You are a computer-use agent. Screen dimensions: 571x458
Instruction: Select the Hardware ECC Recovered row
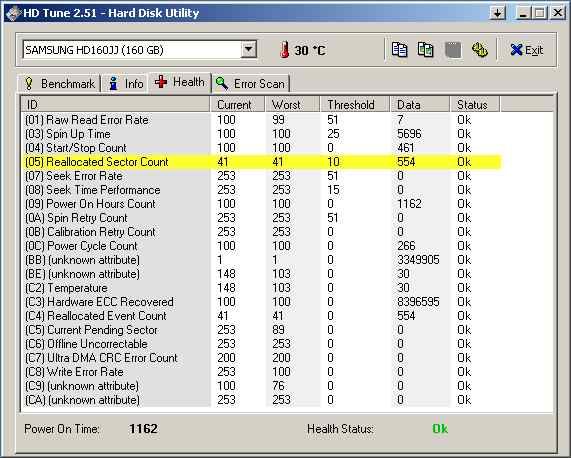click(x=261, y=302)
